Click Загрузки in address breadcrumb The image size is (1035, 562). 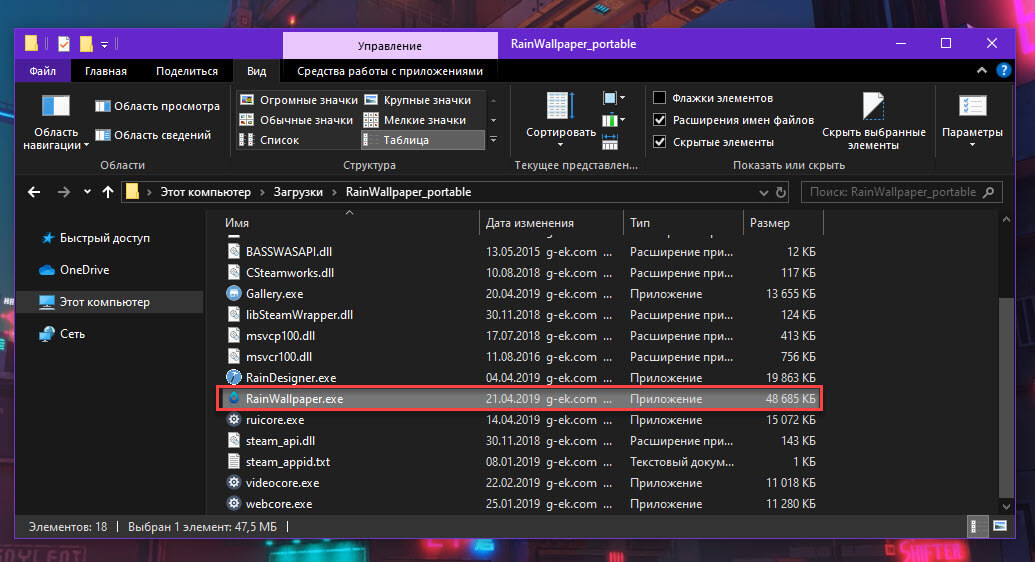pyautogui.click(x=298, y=192)
